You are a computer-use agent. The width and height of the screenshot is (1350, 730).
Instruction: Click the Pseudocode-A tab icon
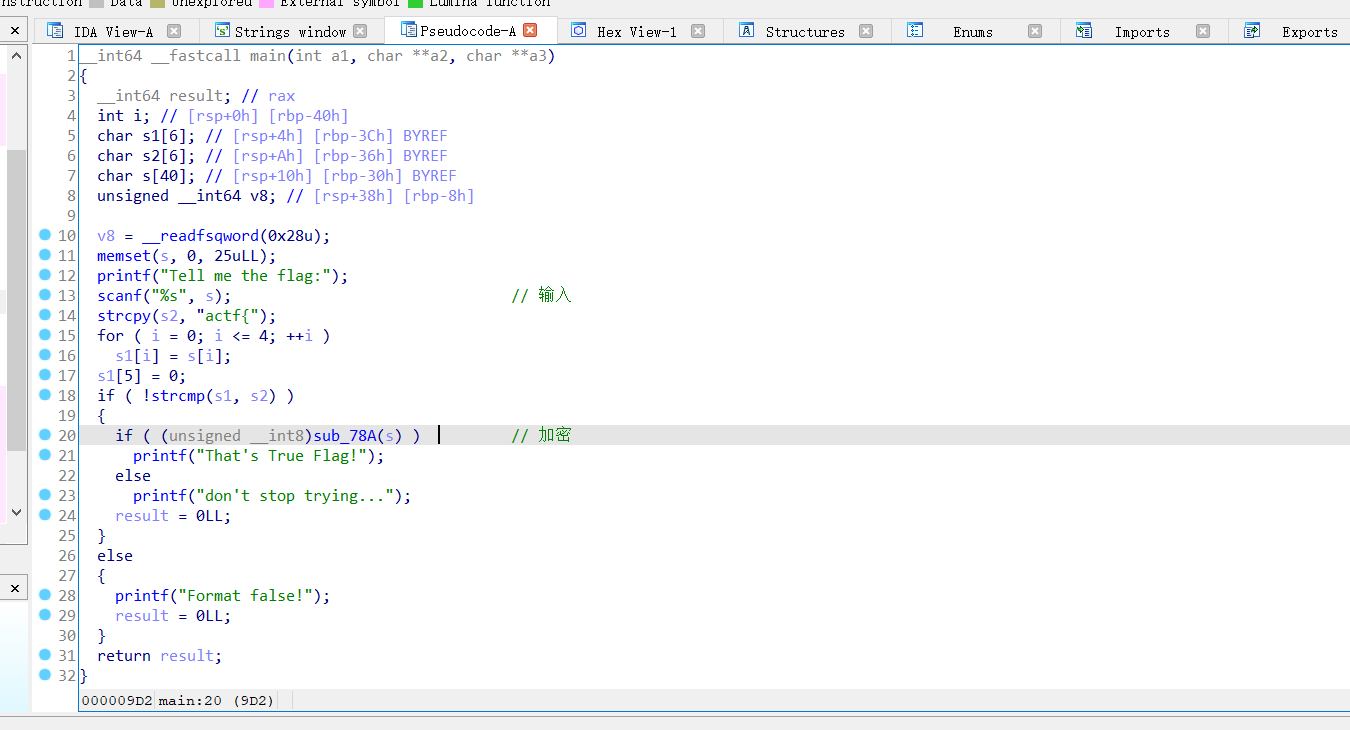[408, 30]
